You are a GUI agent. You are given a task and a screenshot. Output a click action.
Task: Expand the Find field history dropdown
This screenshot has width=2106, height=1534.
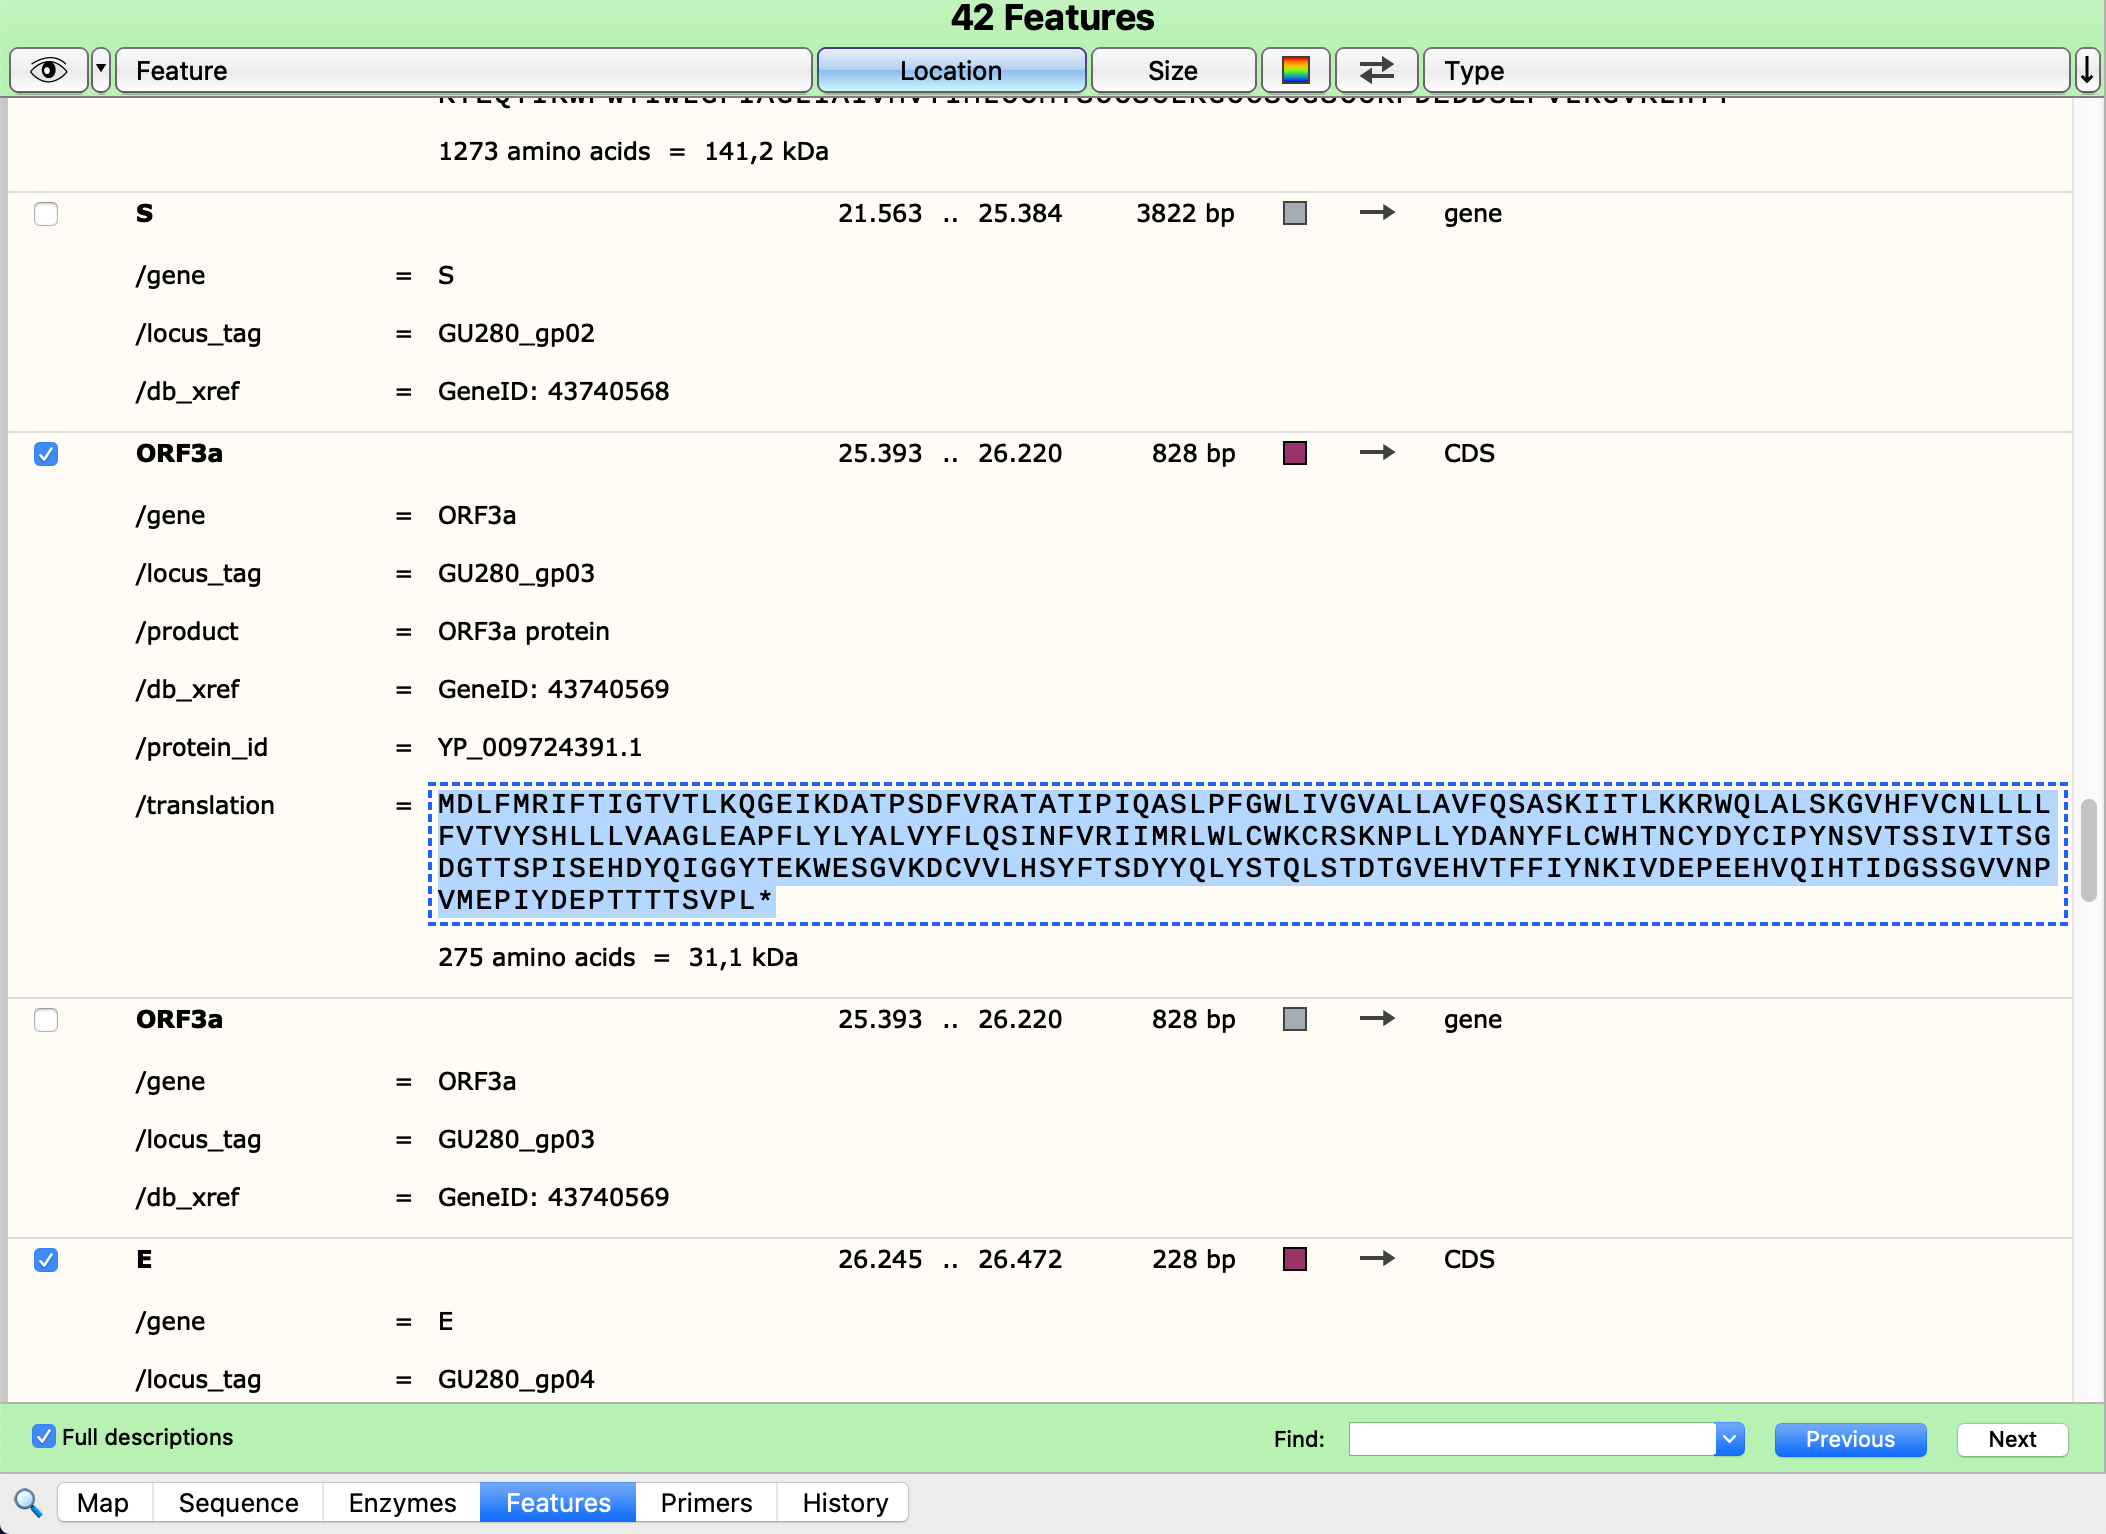click(x=1729, y=1439)
